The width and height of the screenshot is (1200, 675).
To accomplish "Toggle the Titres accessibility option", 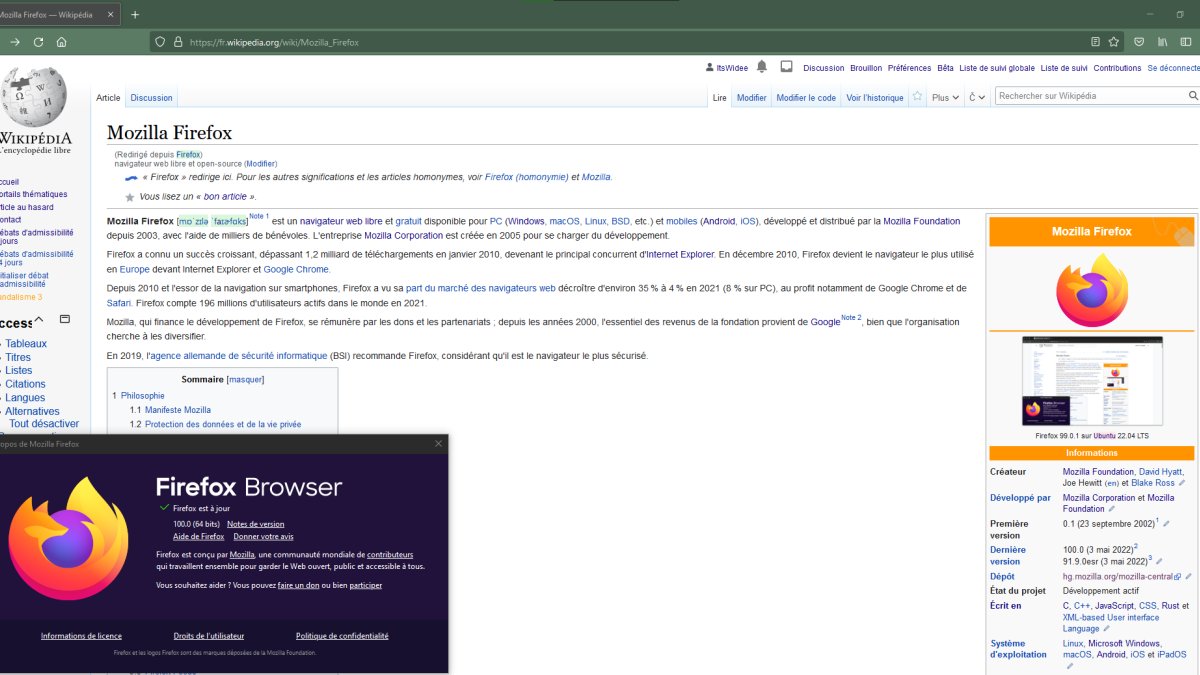I will [x=18, y=357].
